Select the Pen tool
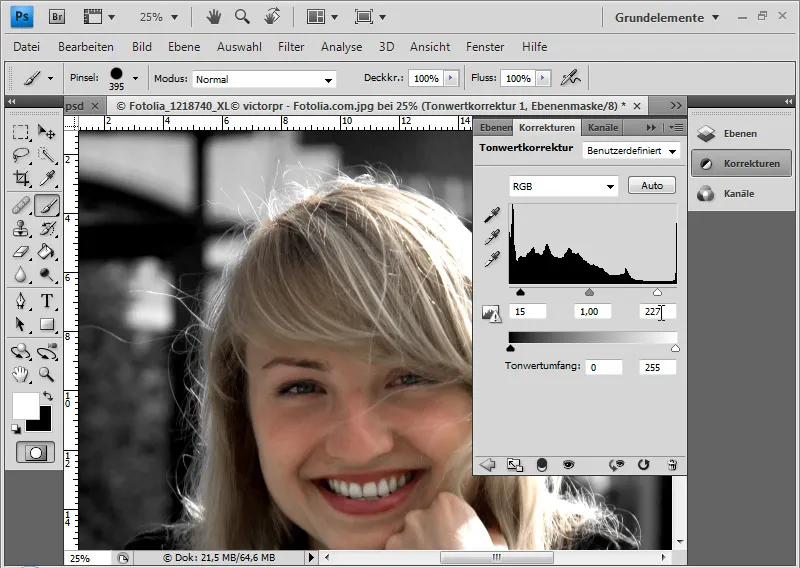Screen dimensions: 800x568 (20, 301)
